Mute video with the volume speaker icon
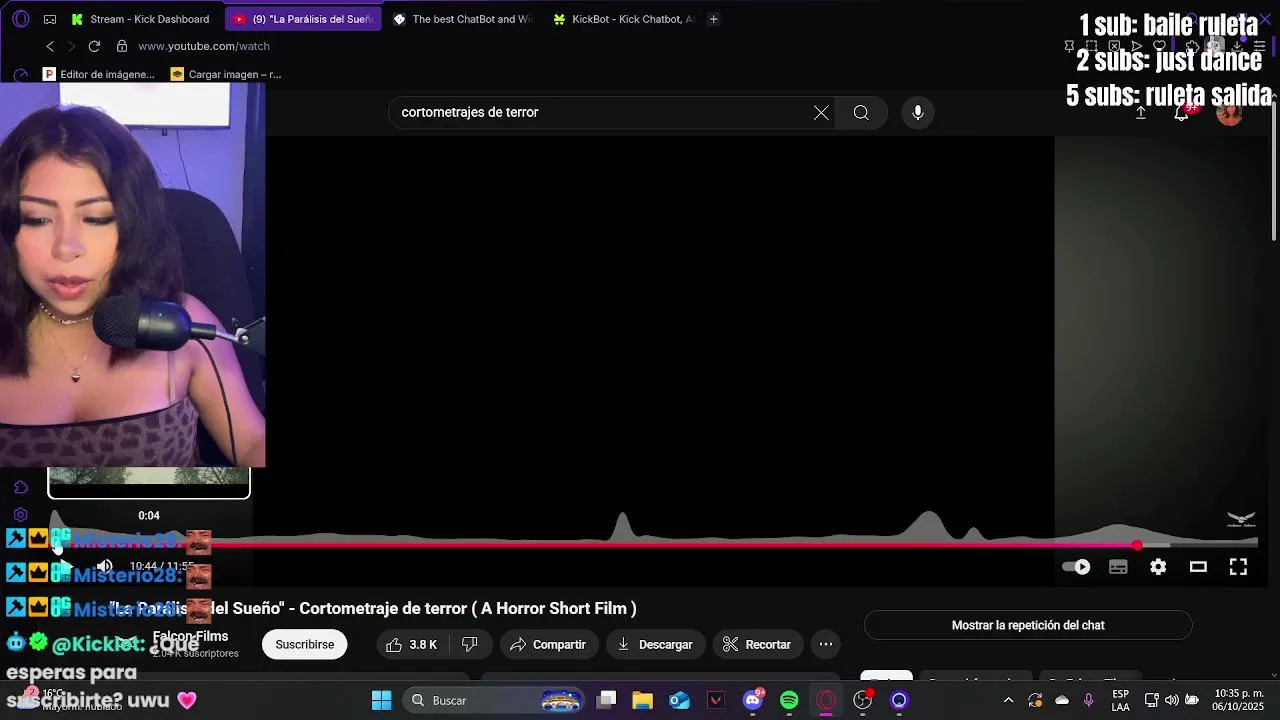The height and width of the screenshot is (720, 1280). click(x=104, y=566)
